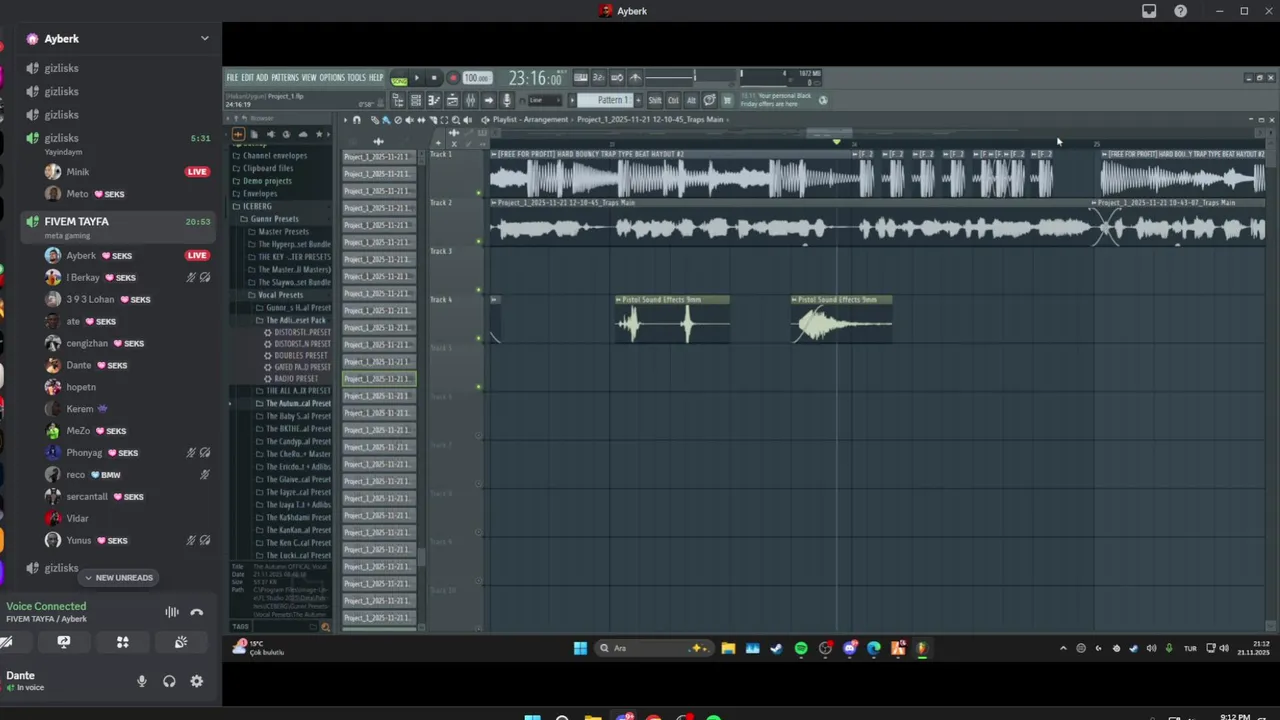The height and width of the screenshot is (720, 1280).
Task: Open Discord activities icon
Action: point(123,642)
